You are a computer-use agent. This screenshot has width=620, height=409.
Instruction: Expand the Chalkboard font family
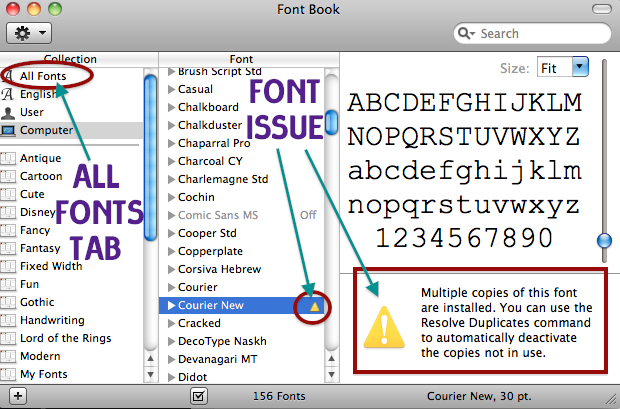171,107
